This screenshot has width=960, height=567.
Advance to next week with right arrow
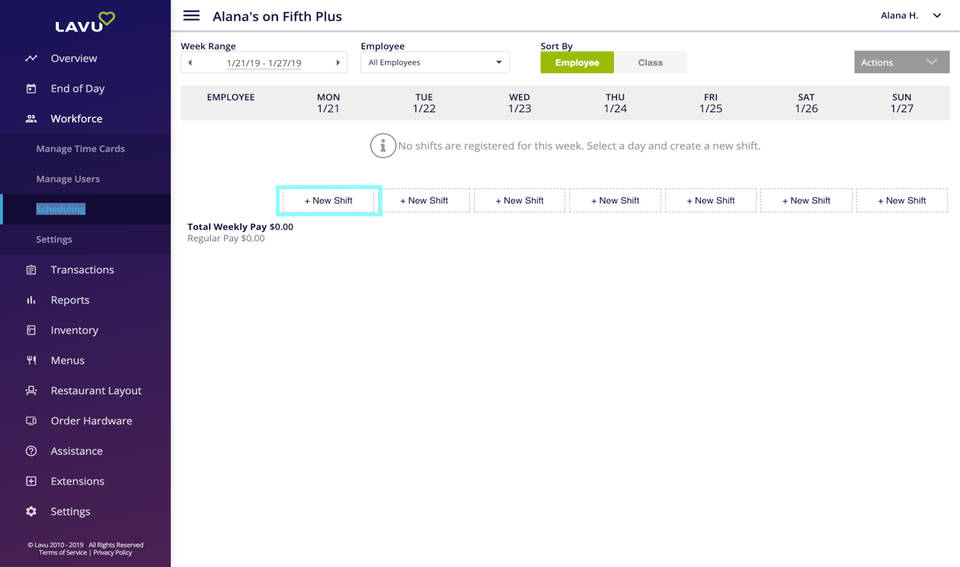[338, 63]
